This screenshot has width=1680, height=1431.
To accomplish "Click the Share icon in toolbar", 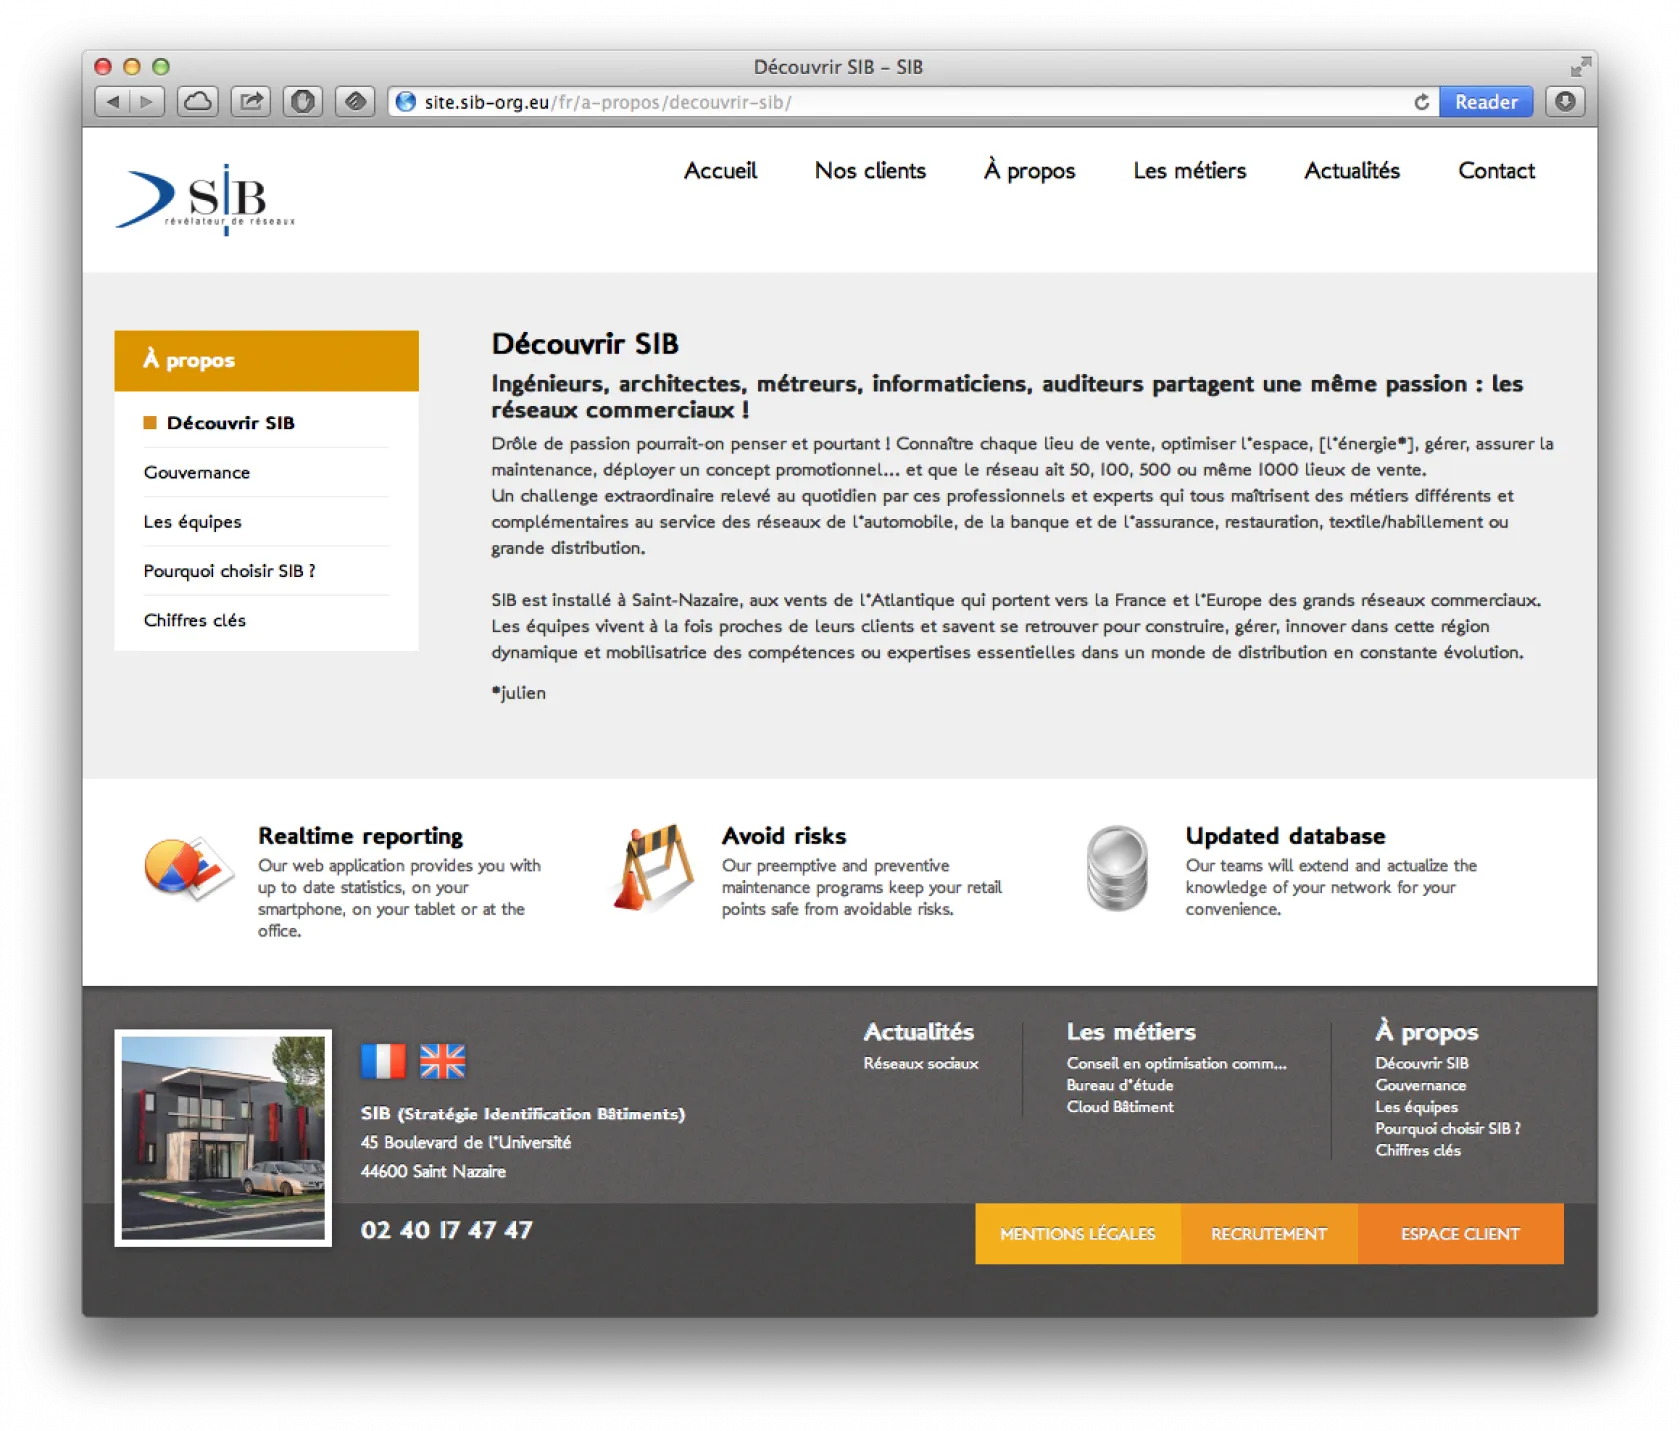I will (251, 102).
